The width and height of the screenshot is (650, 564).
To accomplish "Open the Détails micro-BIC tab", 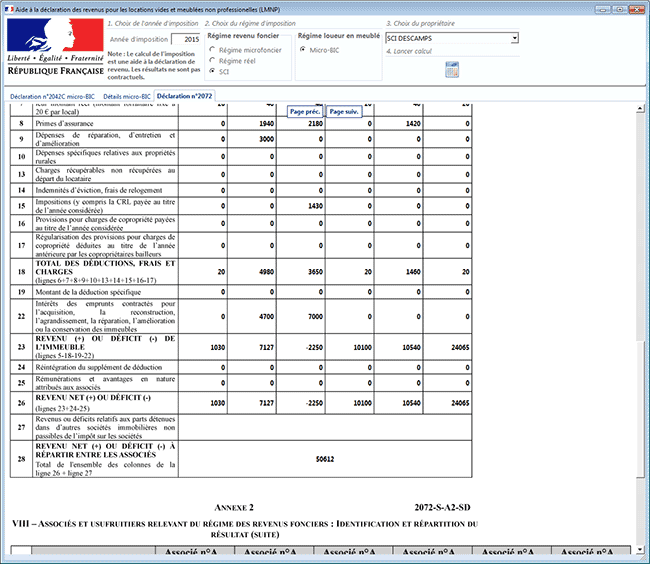I will coord(126,96).
